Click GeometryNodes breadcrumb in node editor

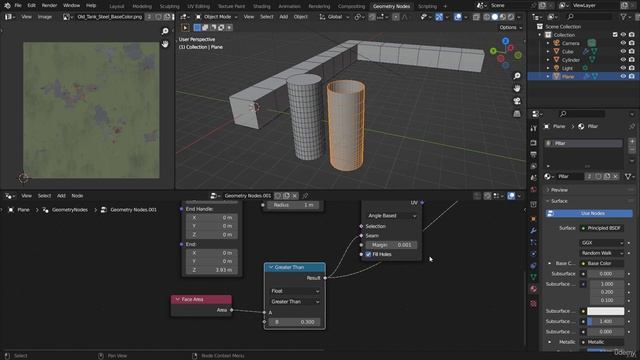click(x=70, y=210)
